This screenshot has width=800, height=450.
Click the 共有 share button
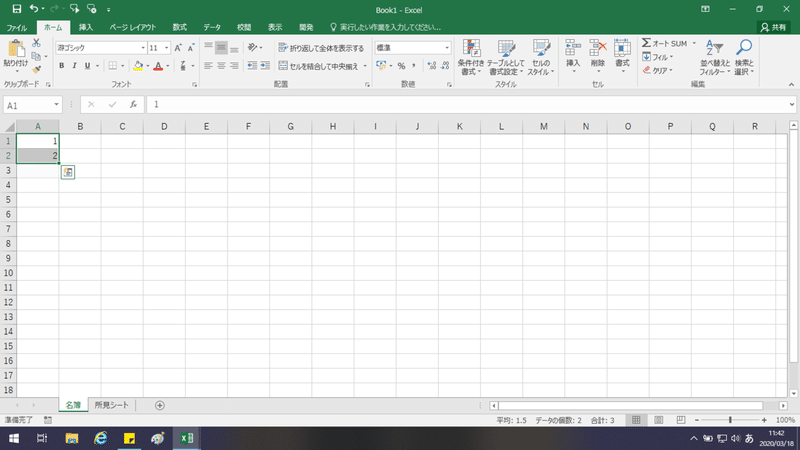click(773, 28)
